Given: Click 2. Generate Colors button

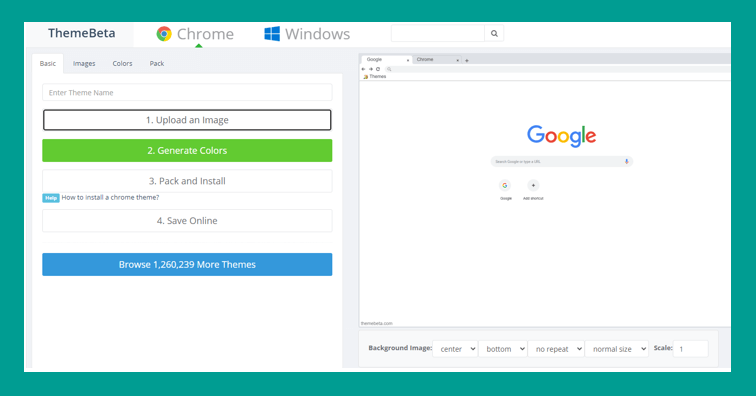Looking at the screenshot, I should pos(187,150).
